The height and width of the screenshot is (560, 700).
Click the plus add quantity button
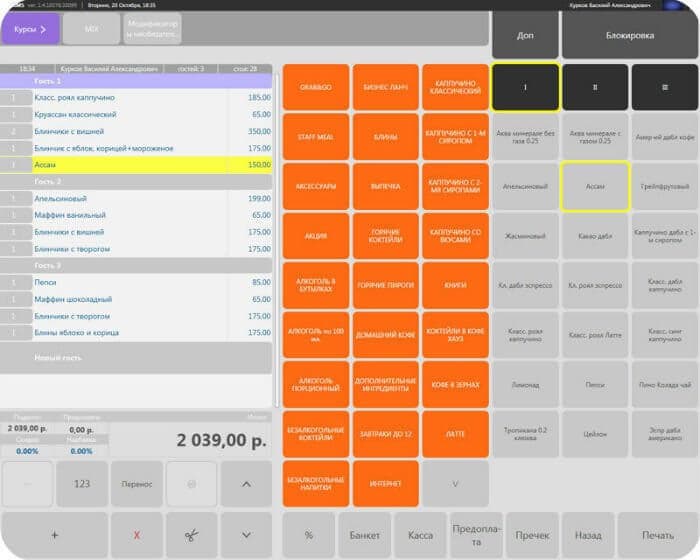54,535
